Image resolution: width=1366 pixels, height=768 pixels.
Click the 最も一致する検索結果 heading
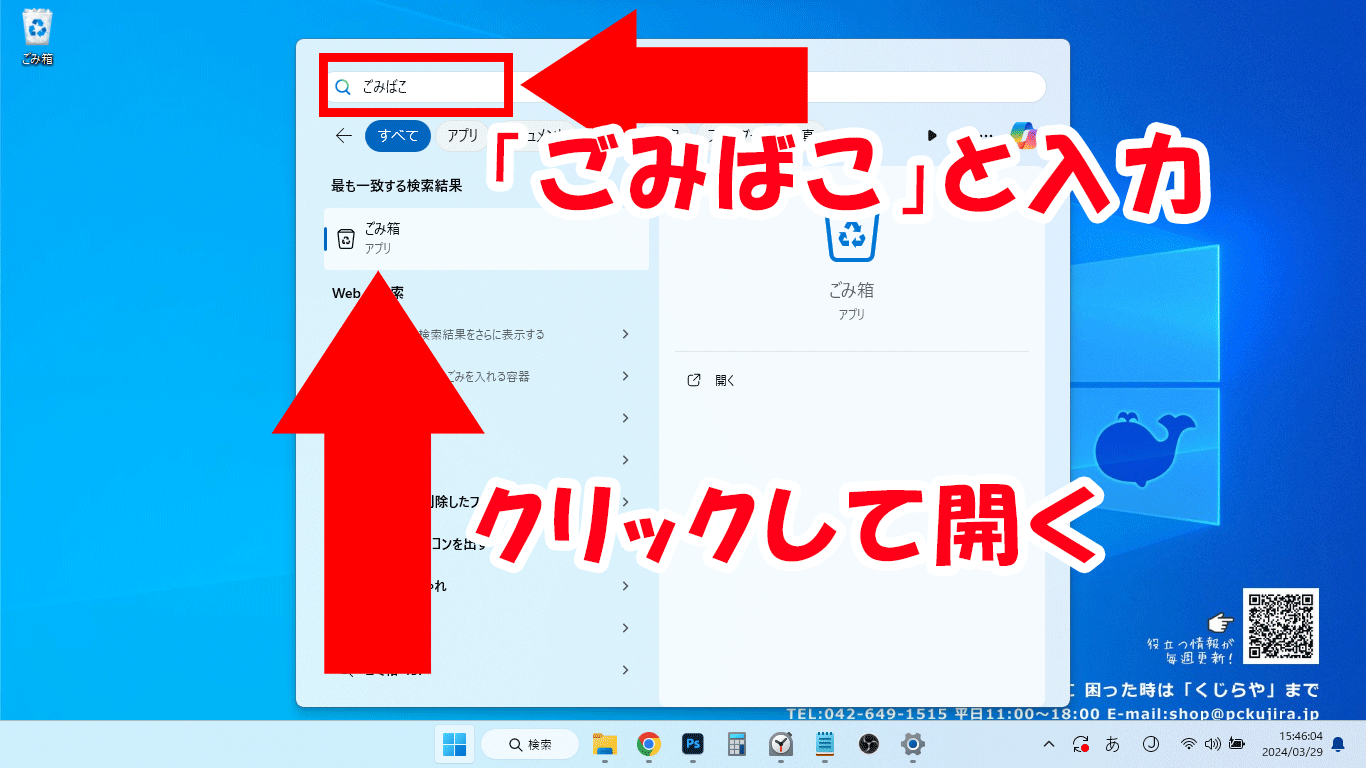(397, 186)
